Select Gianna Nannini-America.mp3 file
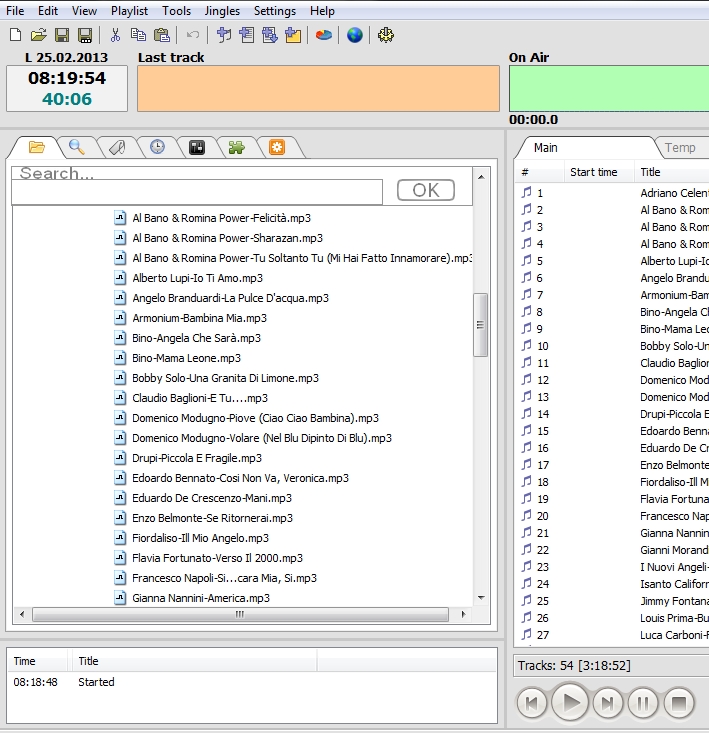 click(193, 598)
